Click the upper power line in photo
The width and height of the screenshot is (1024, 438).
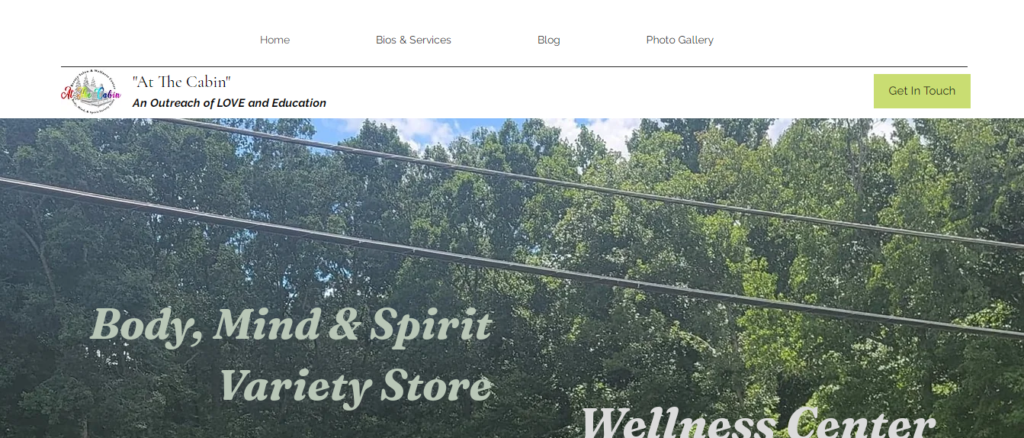point(588,183)
